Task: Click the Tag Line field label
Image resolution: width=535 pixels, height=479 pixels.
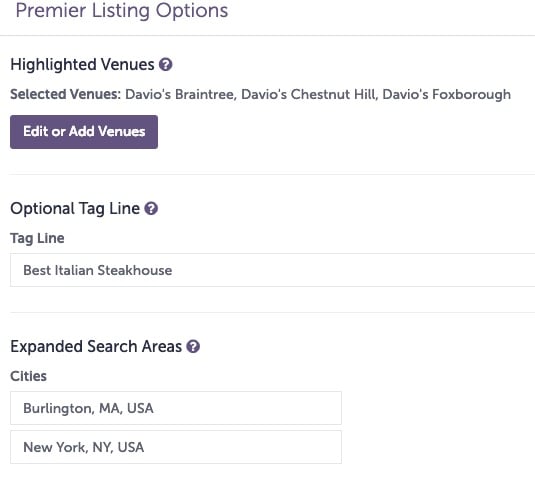Action: click(x=37, y=238)
